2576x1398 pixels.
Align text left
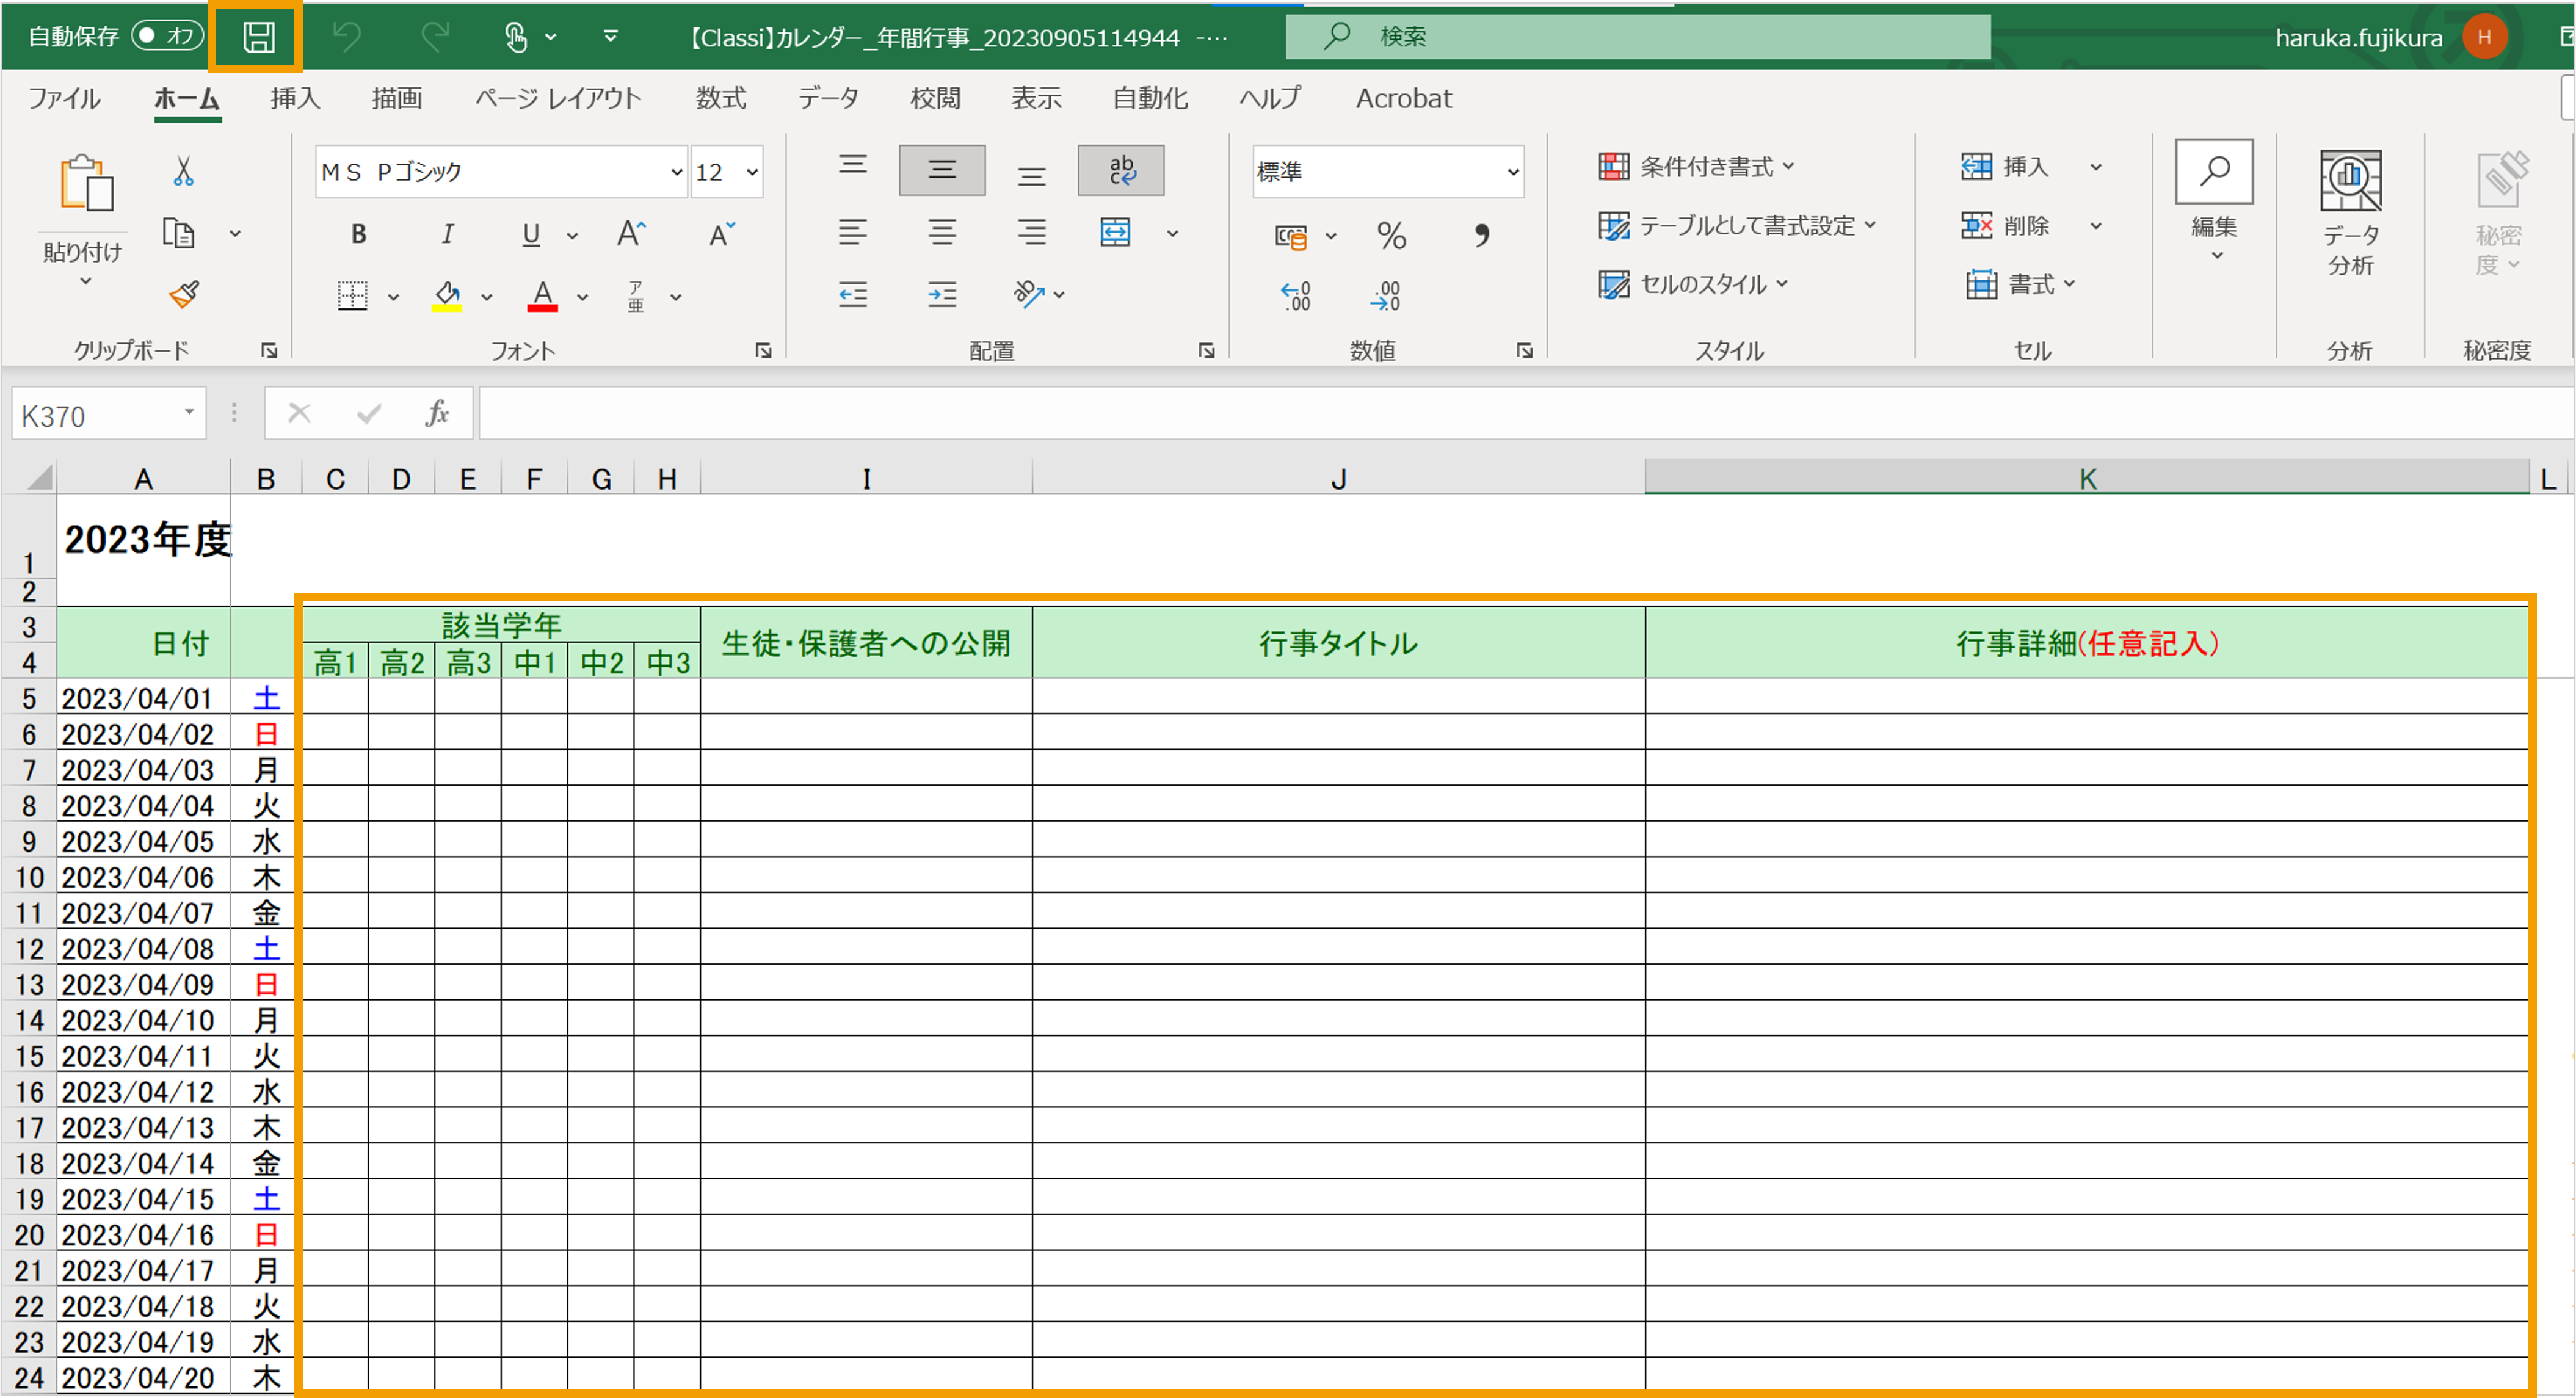coord(852,233)
